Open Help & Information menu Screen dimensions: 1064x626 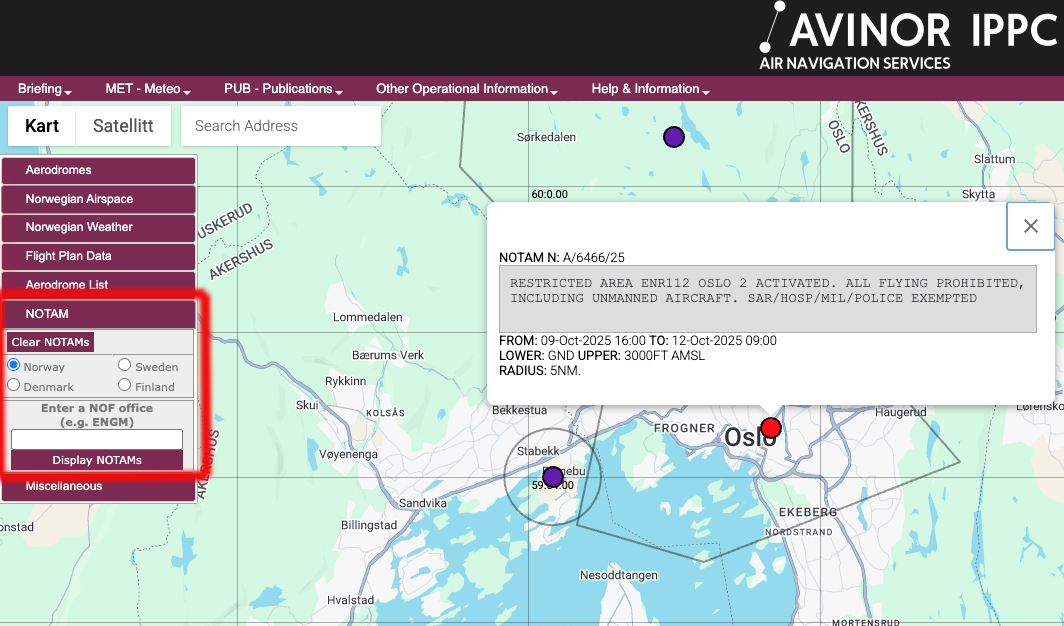tap(650, 89)
